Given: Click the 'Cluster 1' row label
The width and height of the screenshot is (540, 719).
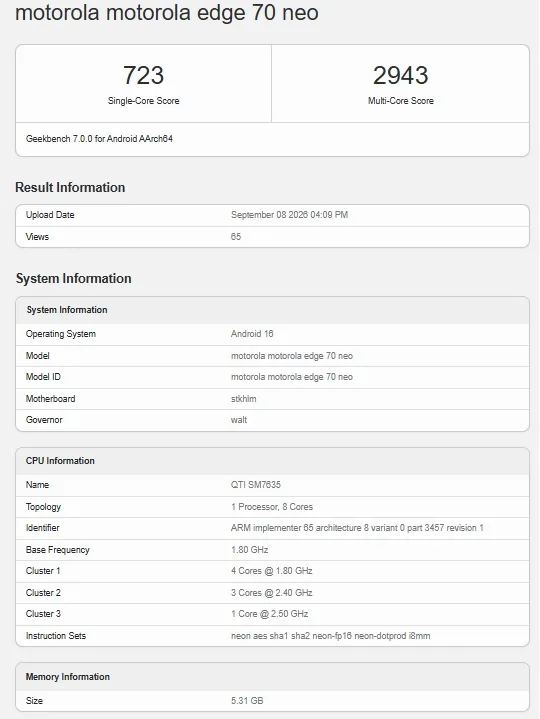Looking at the screenshot, I should (43, 571).
